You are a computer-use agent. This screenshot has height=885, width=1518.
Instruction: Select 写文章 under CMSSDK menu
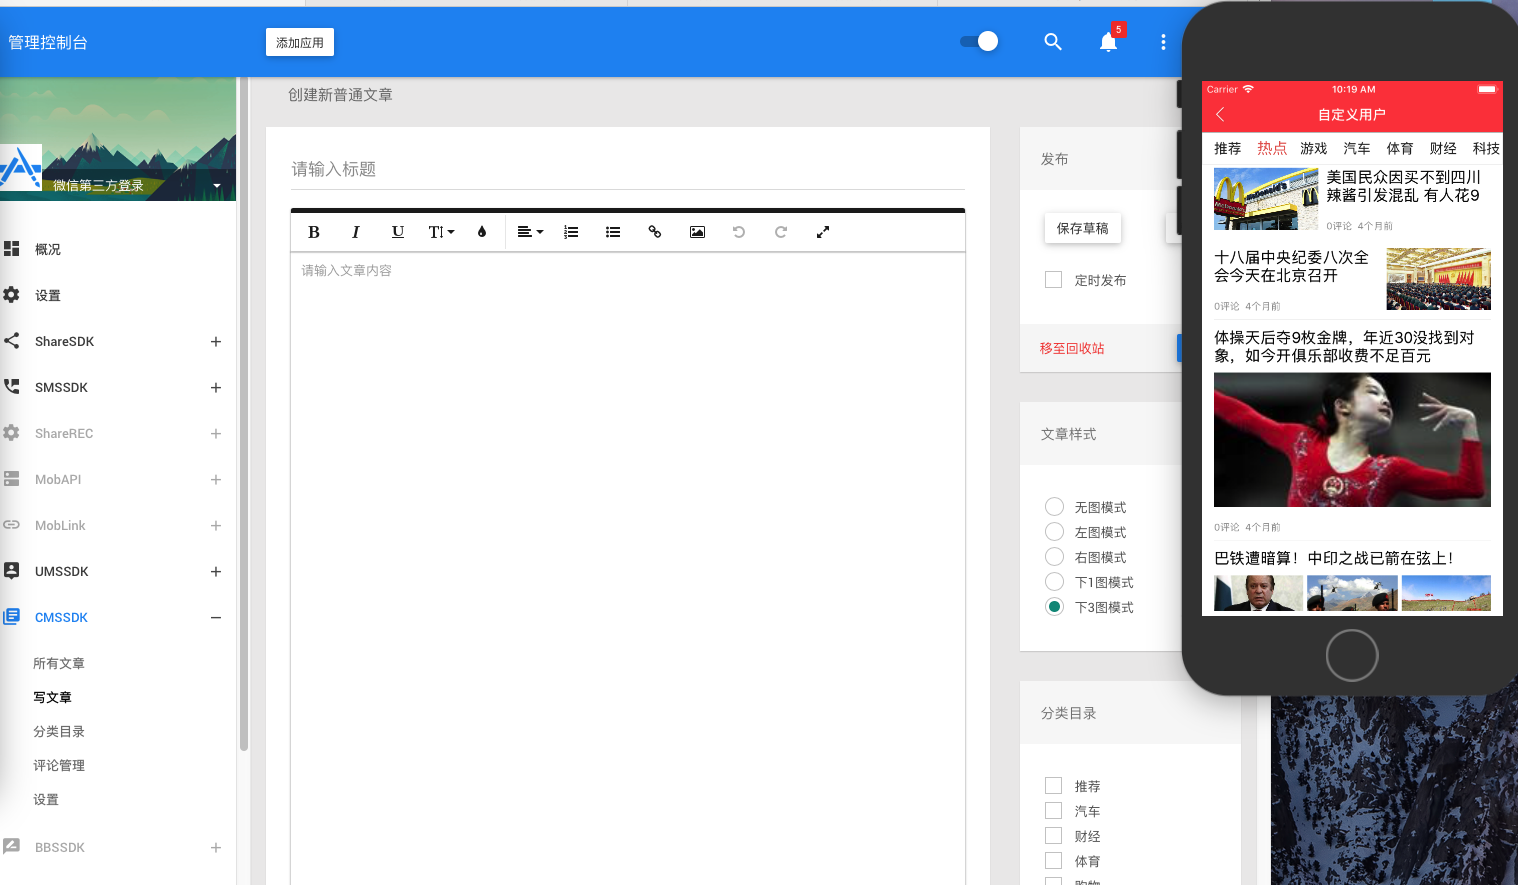coord(52,697)
